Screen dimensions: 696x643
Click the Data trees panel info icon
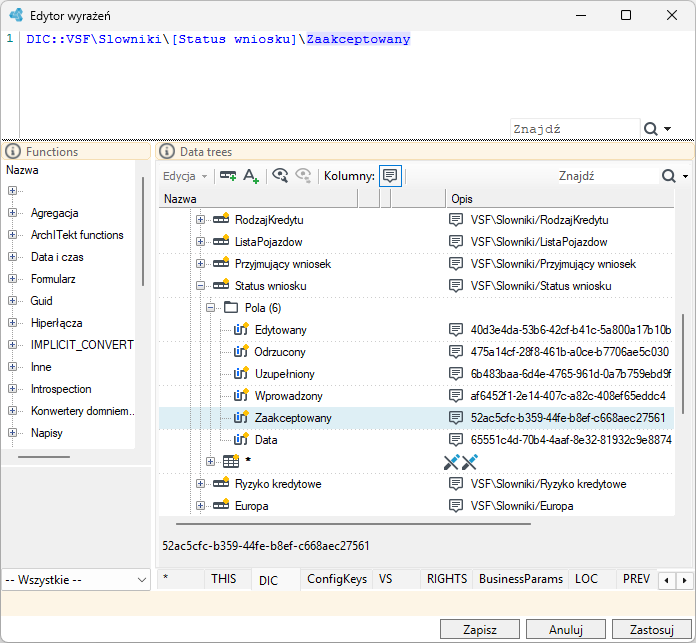pos(167,151)
